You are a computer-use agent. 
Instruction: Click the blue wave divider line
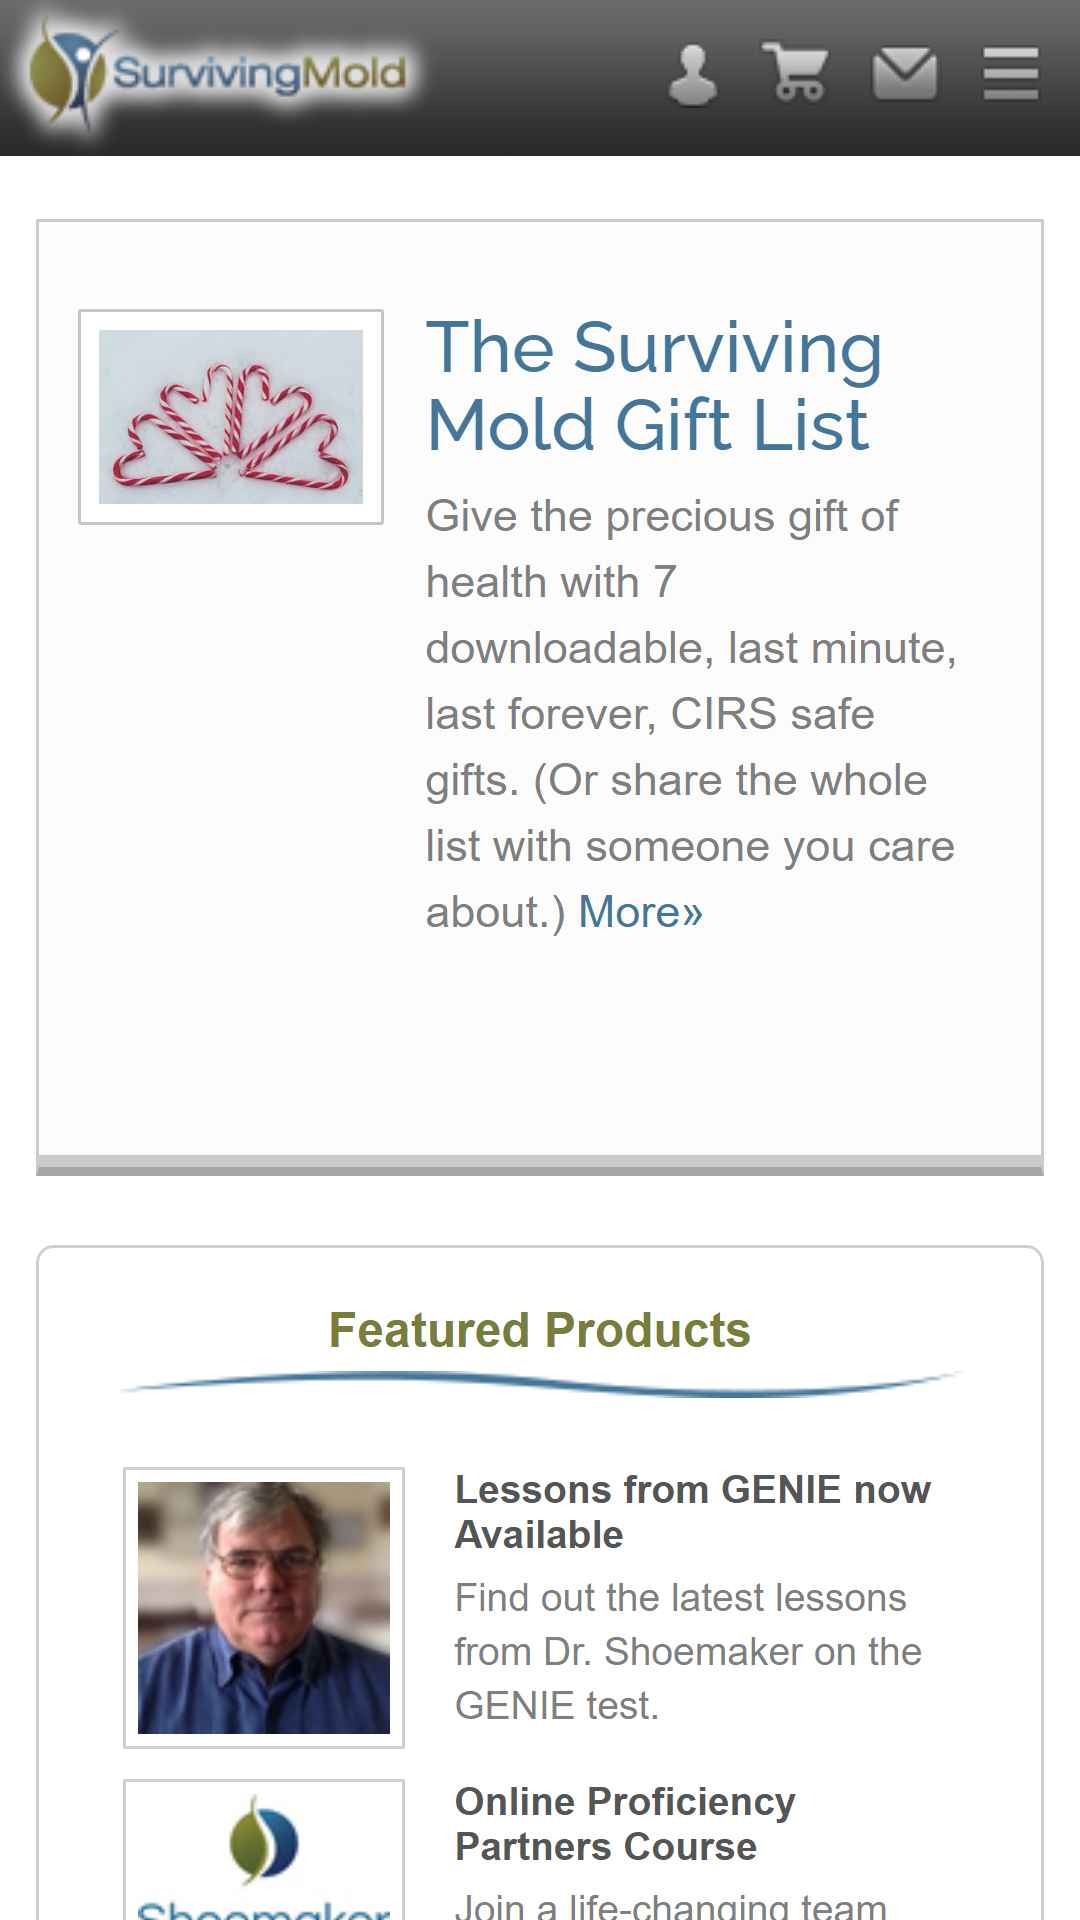pos(540,1383)
